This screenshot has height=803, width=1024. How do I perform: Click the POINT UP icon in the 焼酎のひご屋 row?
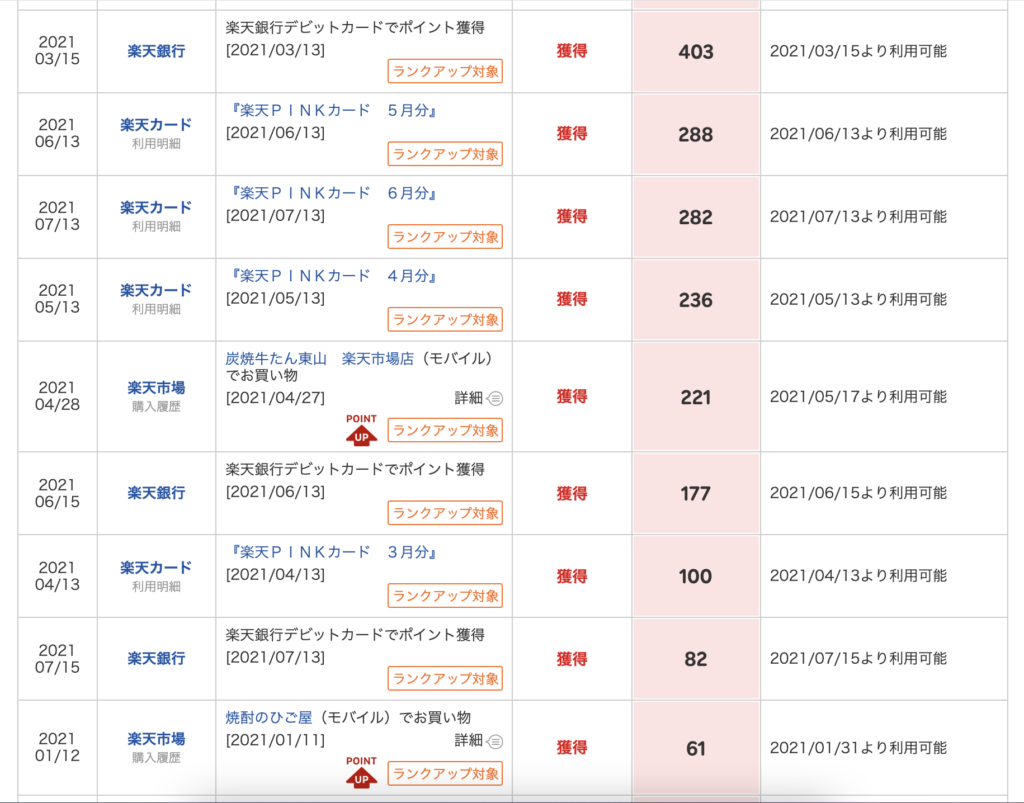point(361,772)
